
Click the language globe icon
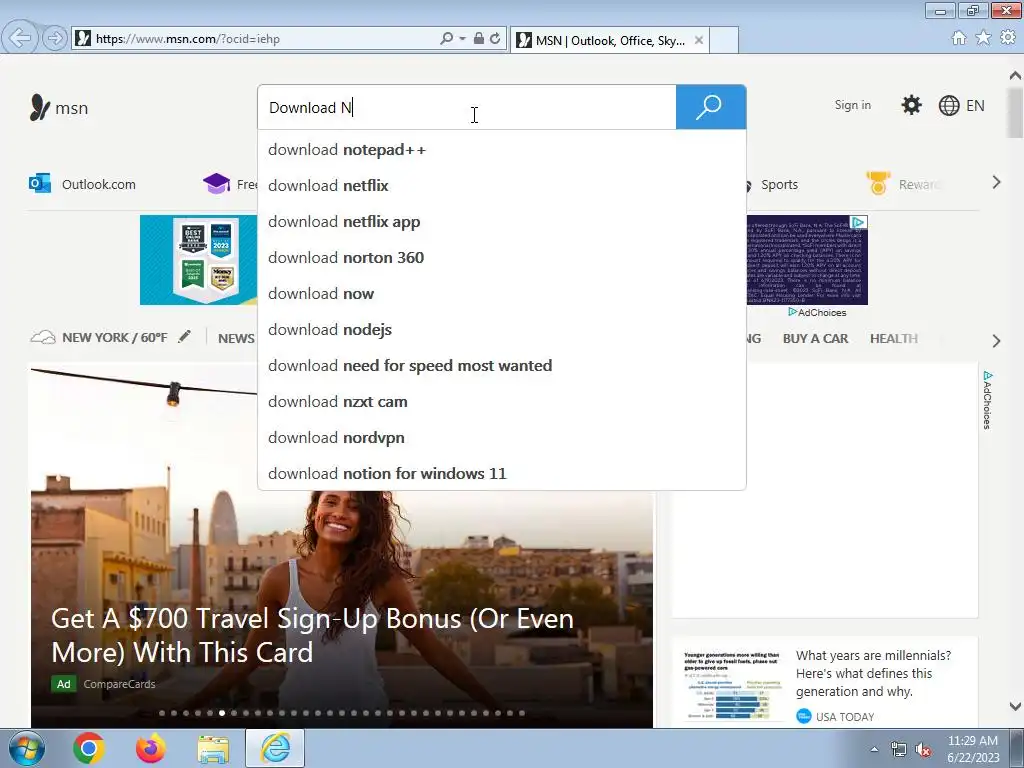[x=948, y=105]
